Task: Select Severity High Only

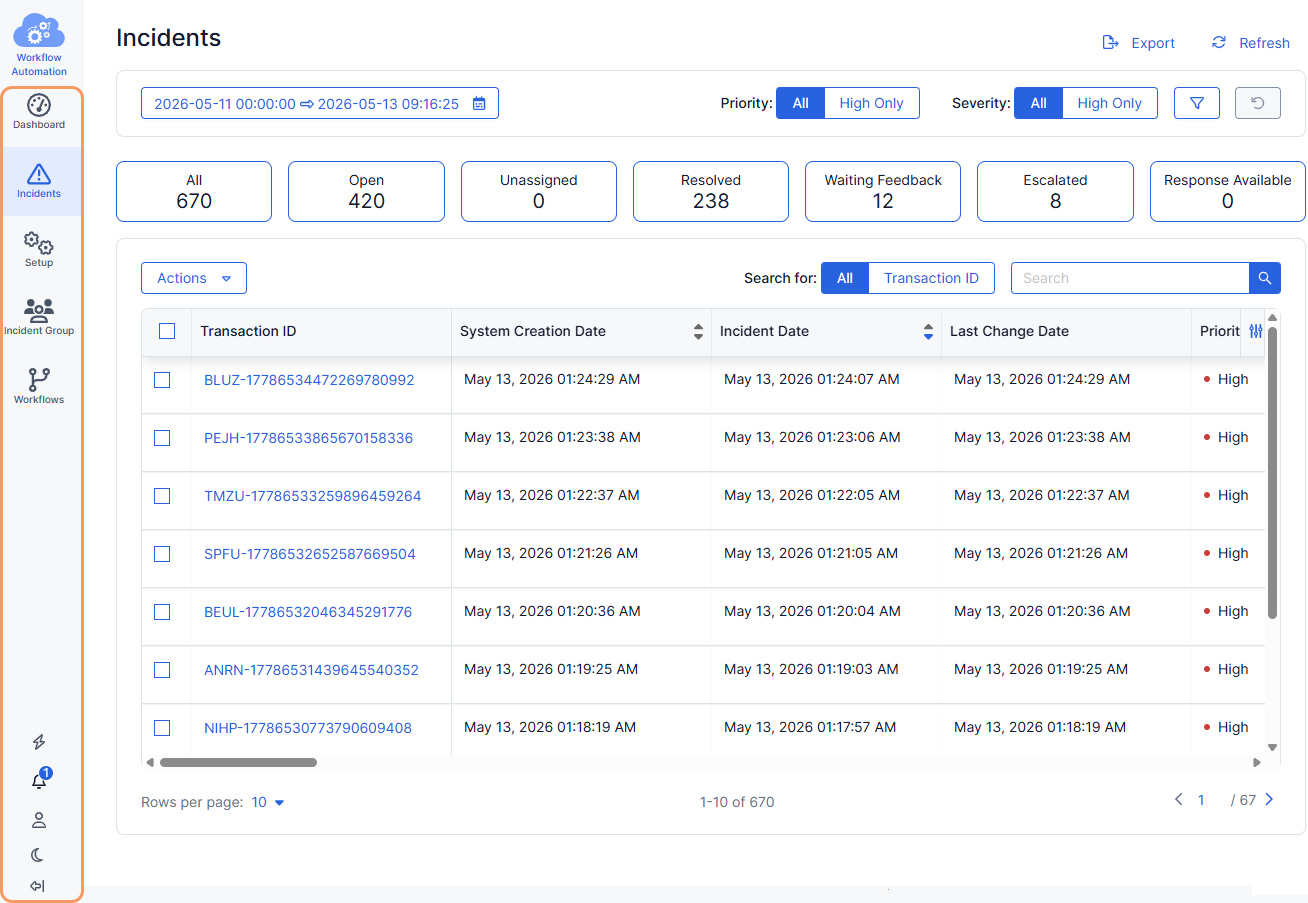Action: pos(1109,103)
